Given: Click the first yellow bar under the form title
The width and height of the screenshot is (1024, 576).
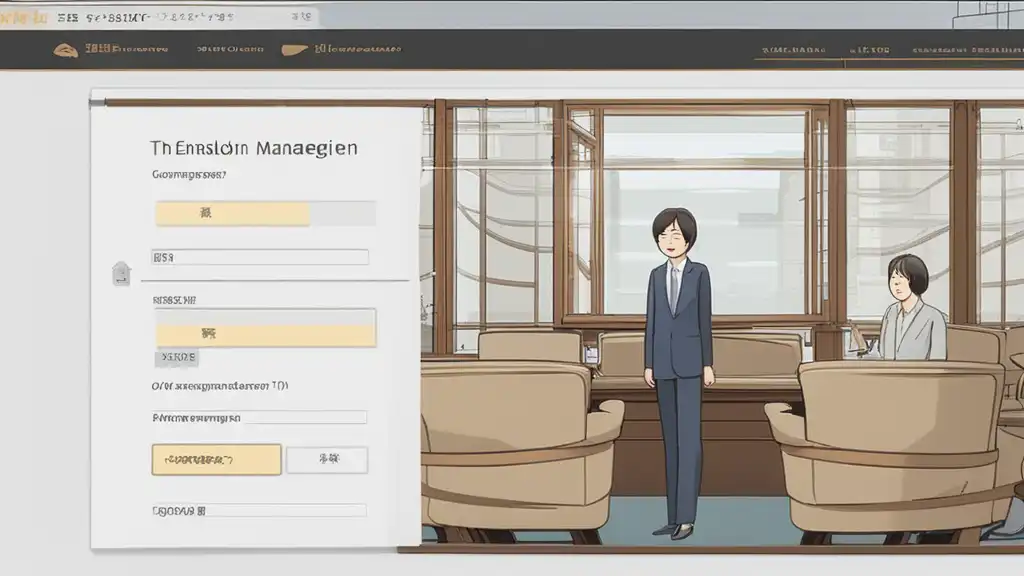Looking at the screenshot, I should tap(232, 214).
